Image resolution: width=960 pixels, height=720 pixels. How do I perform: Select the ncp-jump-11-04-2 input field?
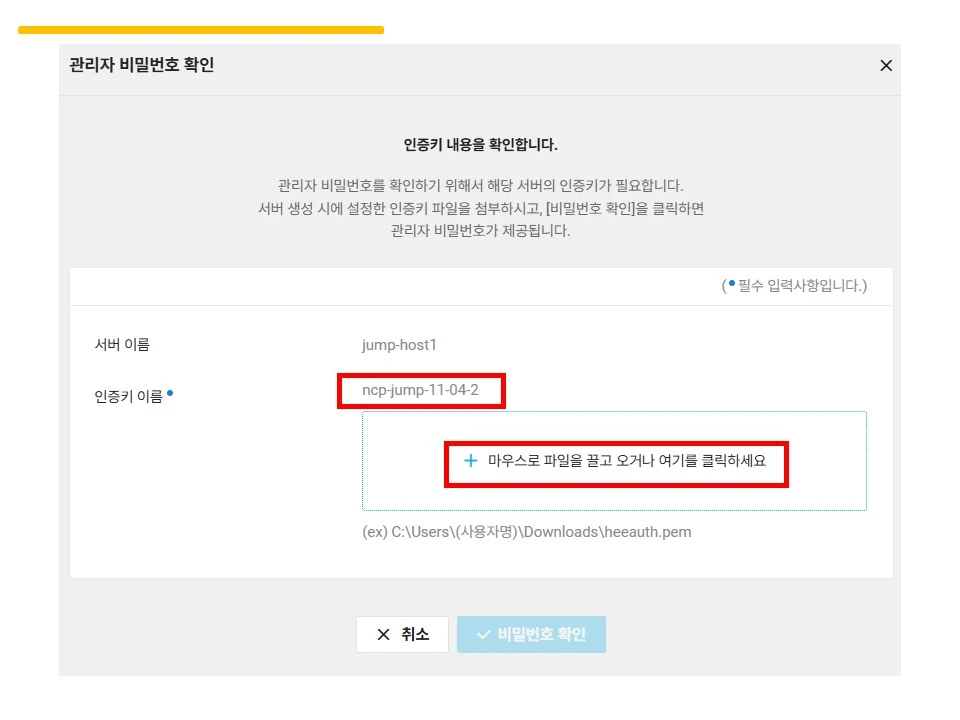coord(420,390)
